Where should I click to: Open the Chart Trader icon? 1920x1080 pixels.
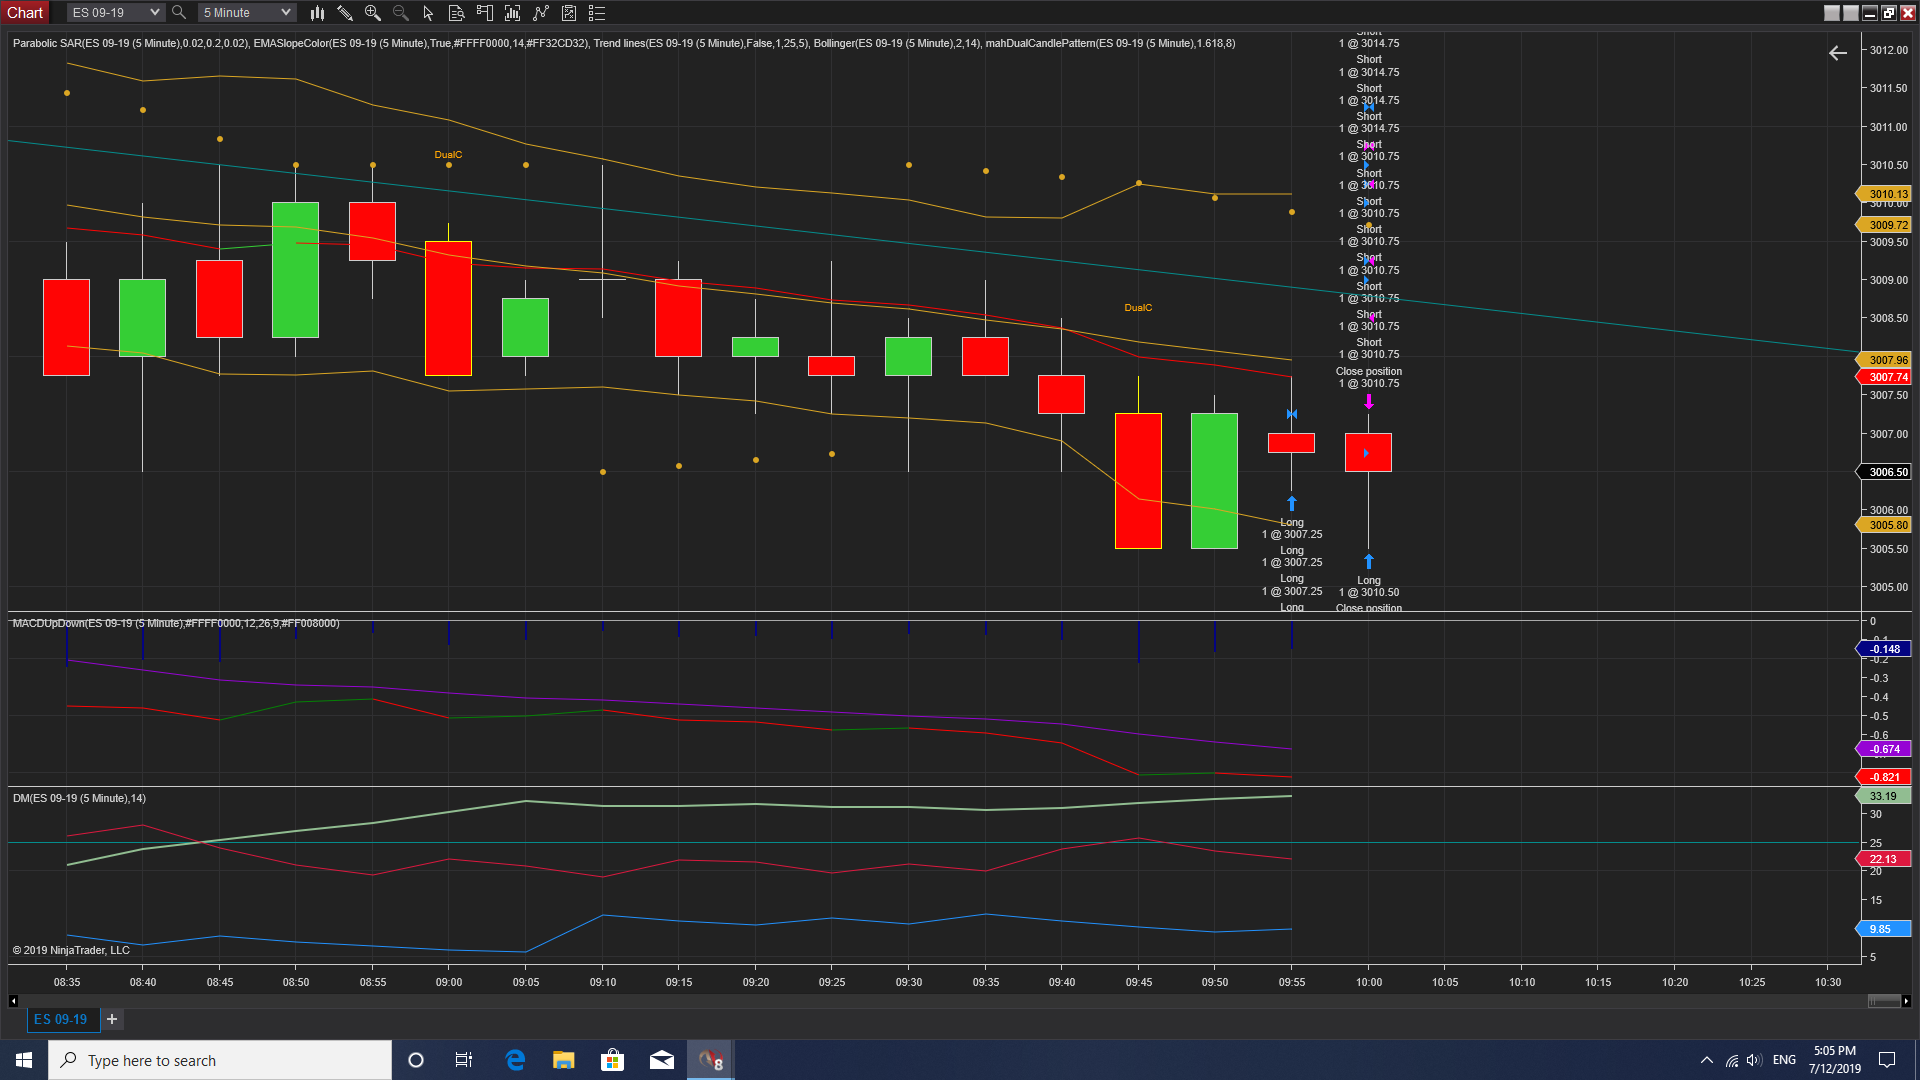[x=485, y=13]
